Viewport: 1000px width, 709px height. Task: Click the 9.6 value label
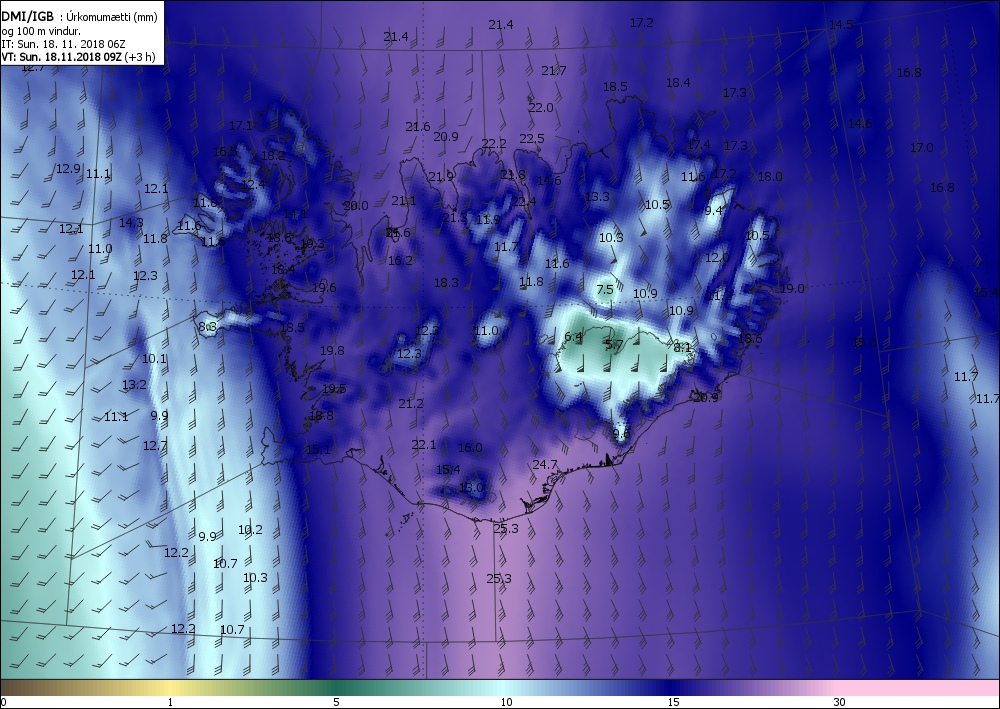pyautogui.click(x=621, y=434)
